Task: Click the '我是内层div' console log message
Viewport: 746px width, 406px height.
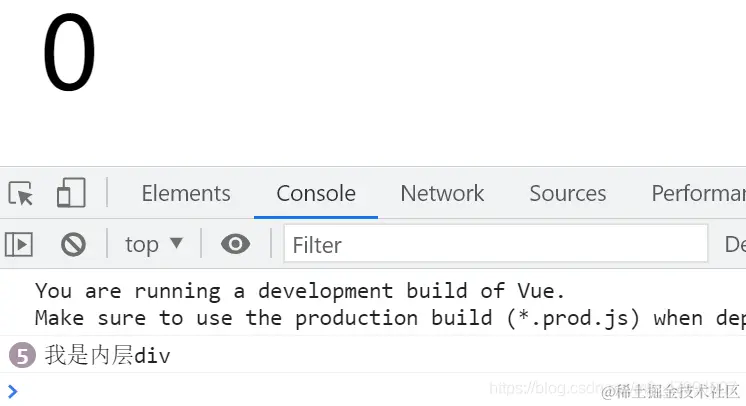Action: 108,354
